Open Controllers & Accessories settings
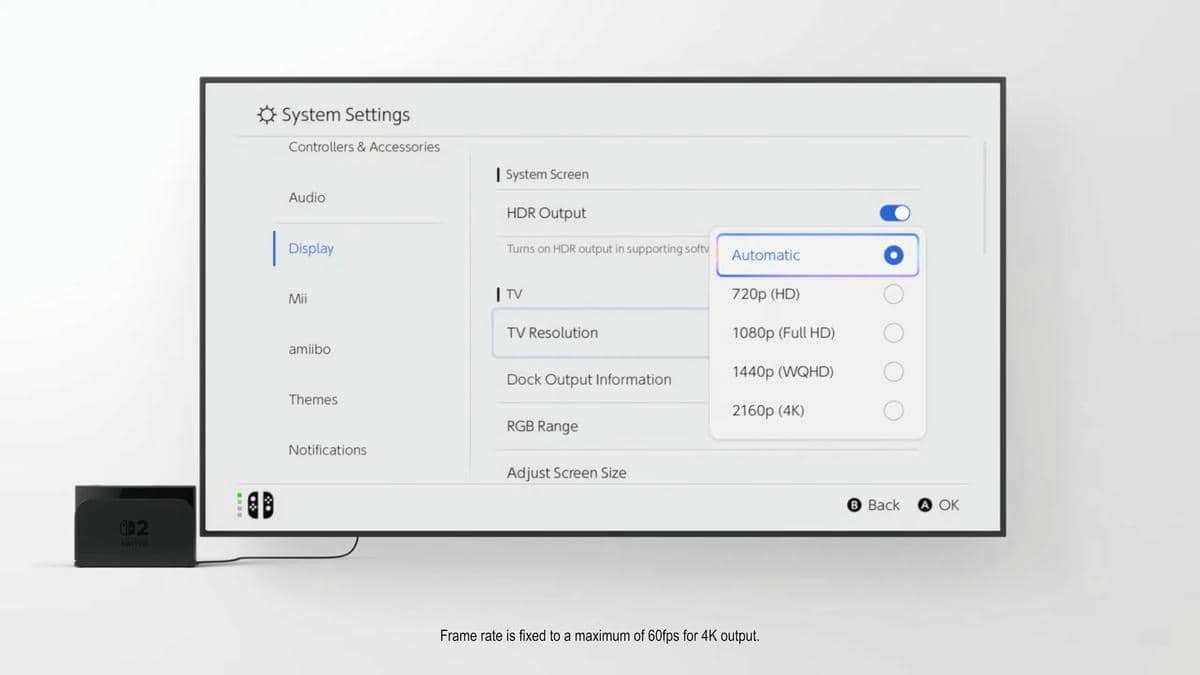Screen dimensions: 1200x675 [x=363, y=146]
